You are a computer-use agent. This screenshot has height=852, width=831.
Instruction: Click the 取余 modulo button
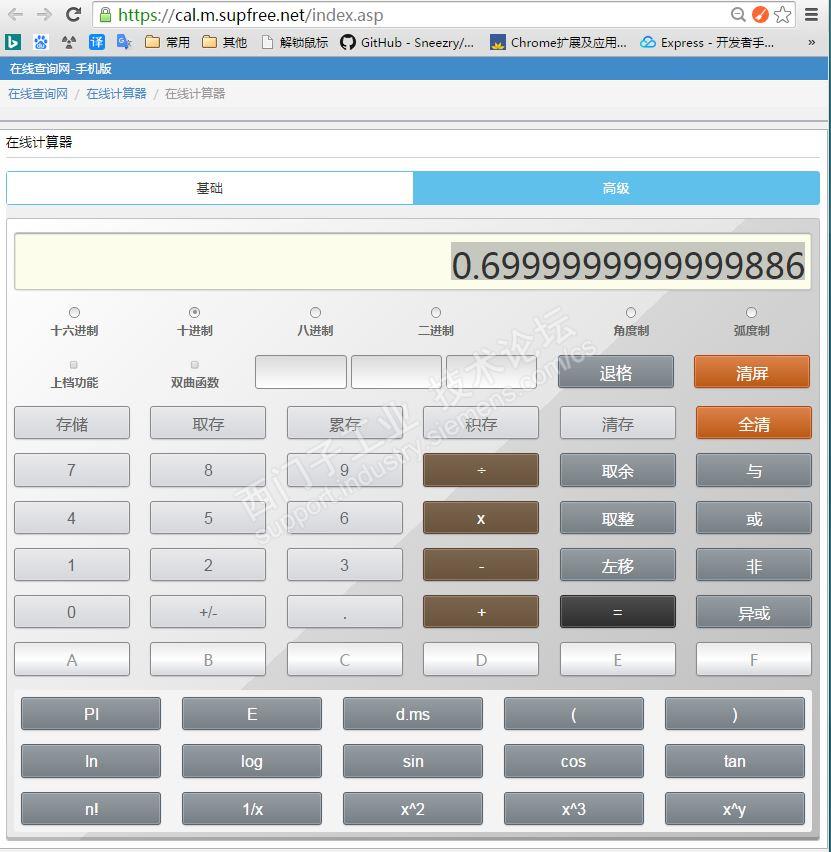click(618, 471)
